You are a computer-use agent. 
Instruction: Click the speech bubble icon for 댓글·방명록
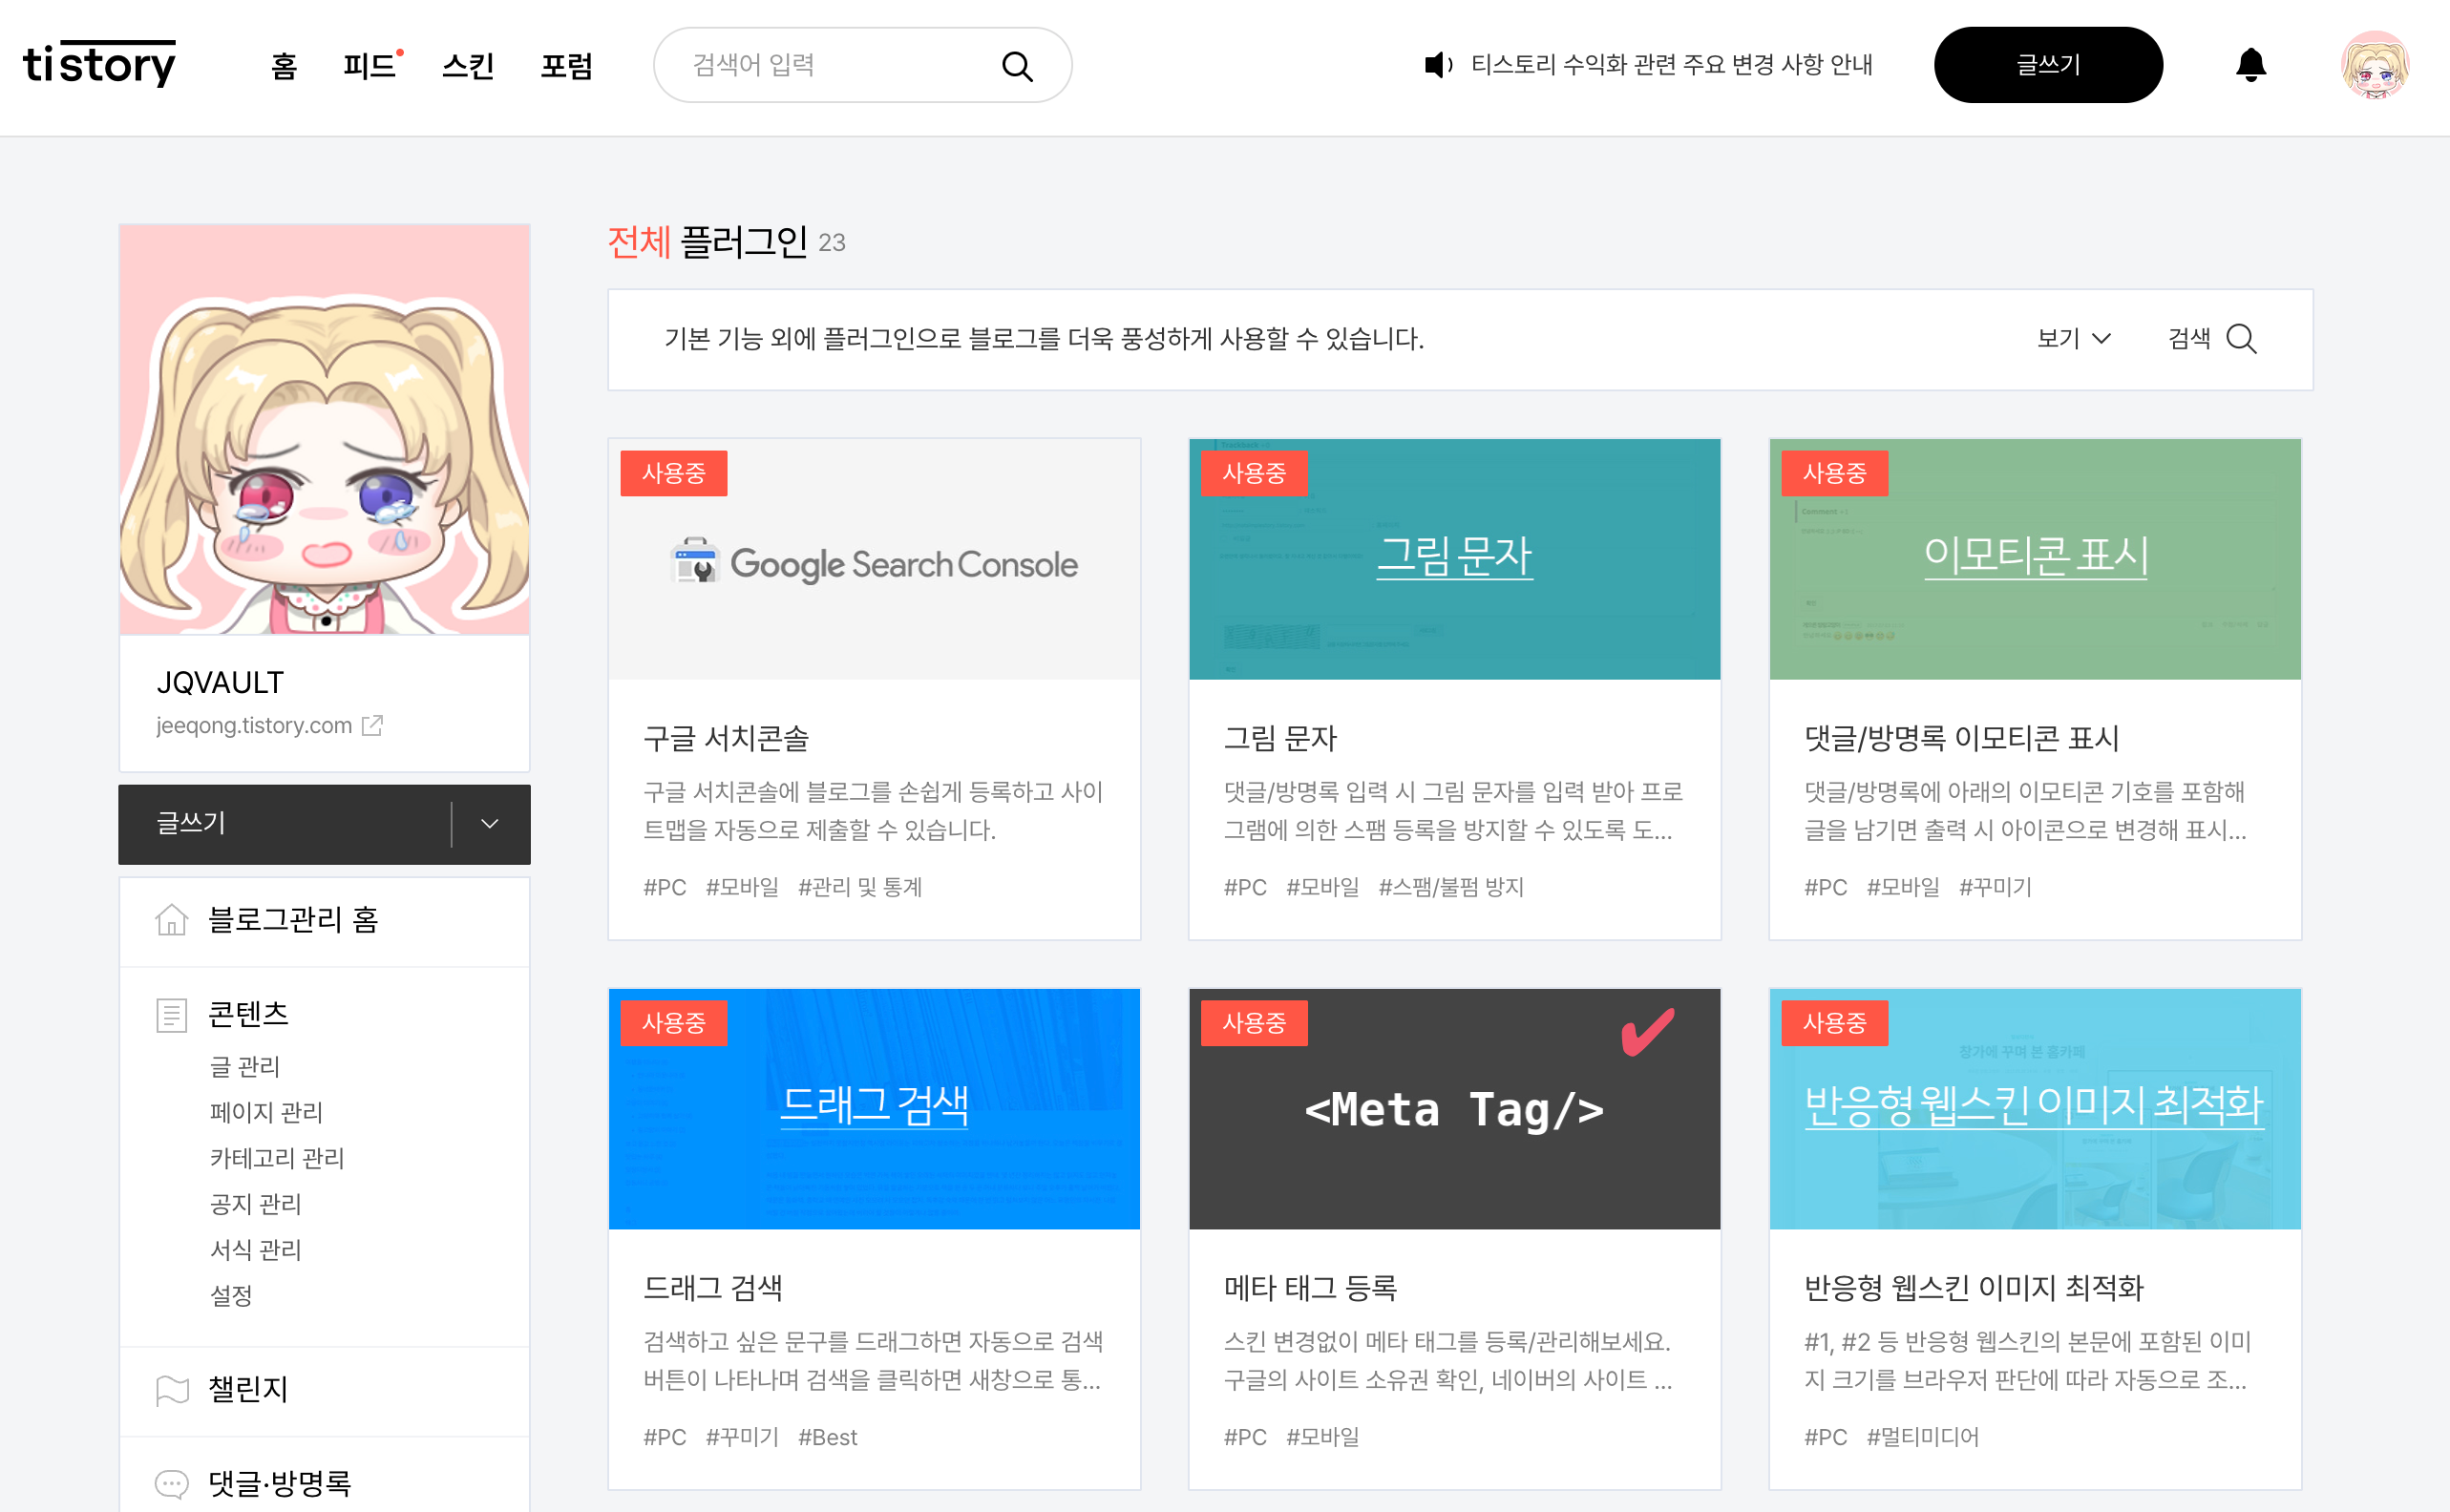(x=172, y=1483)
